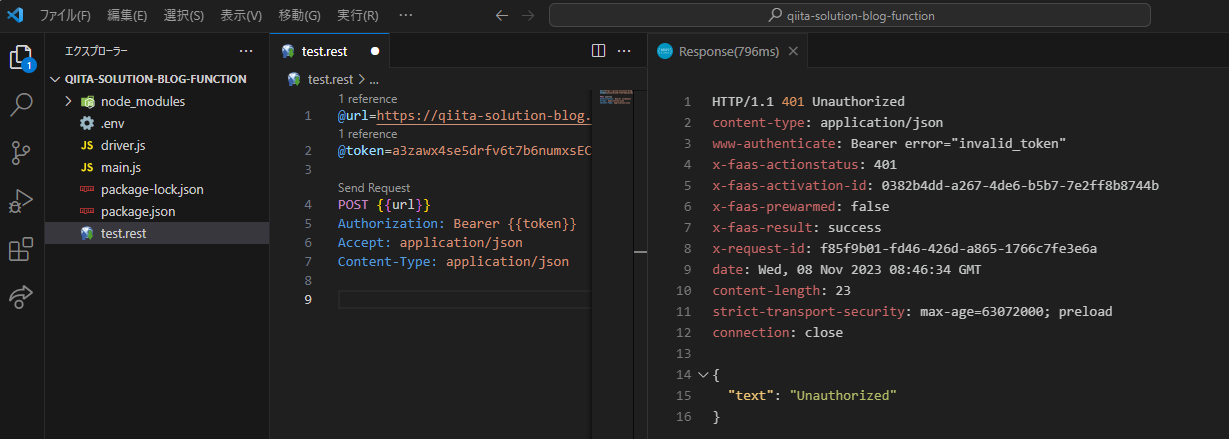Open the ファイル(F) menu
Image resolution: width=1229 pixels, height=439 pixels.
[65, 16]
